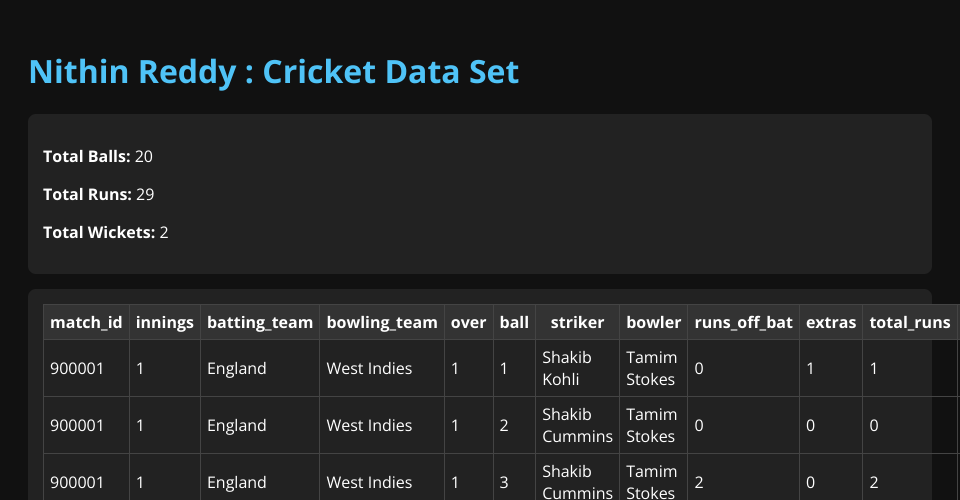Click the Total Balls statistic line

(98, 156)
